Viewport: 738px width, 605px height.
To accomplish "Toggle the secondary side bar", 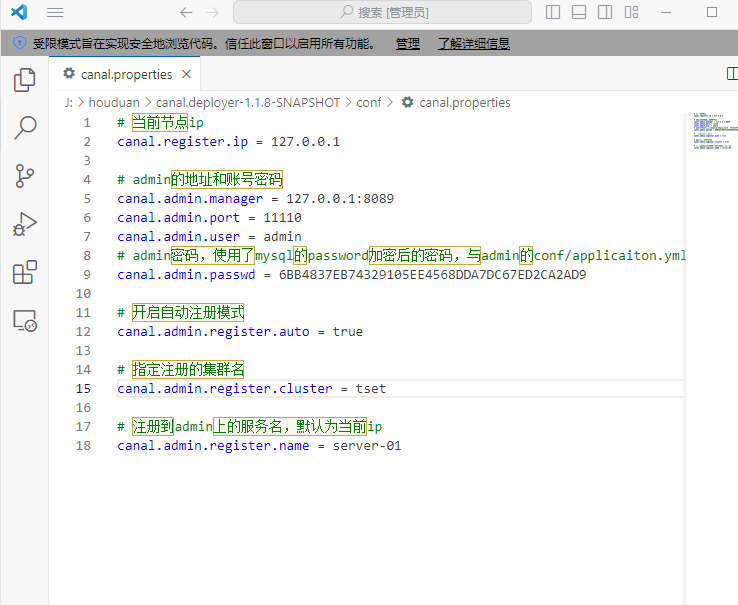I will coord(605,12).
